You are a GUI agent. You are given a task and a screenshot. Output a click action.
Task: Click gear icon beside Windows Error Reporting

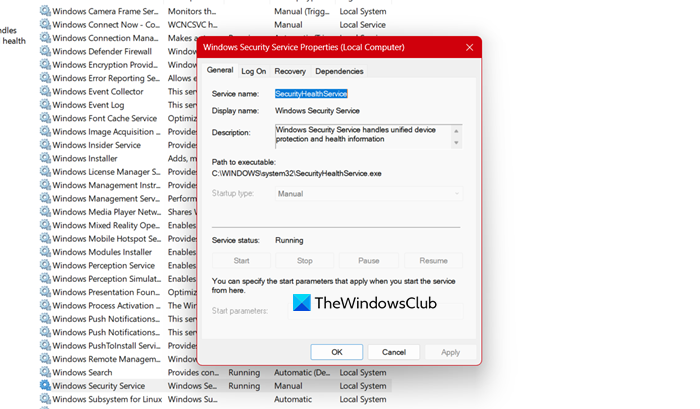(x=45, y=78)
